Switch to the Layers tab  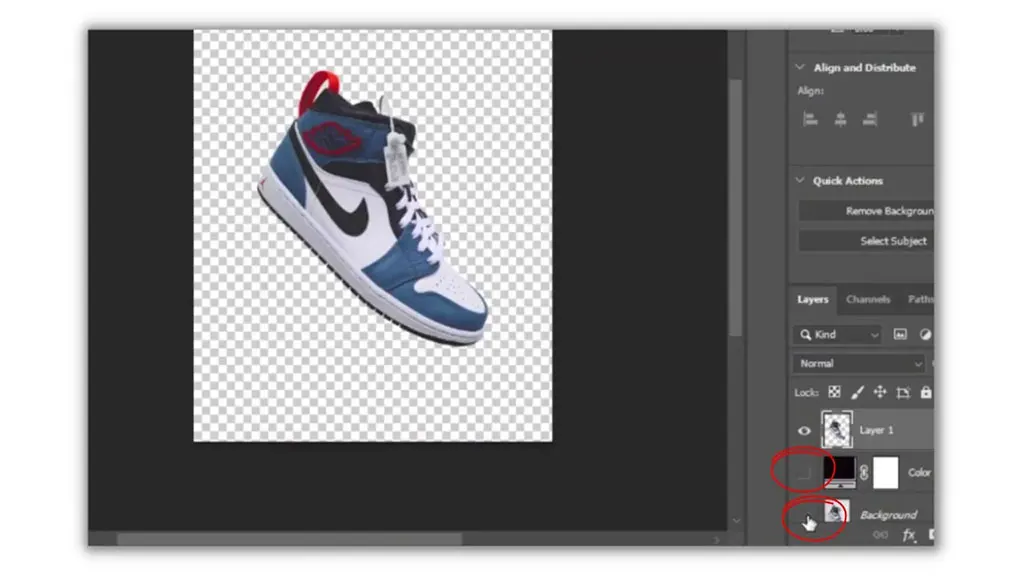coord(812,299)
